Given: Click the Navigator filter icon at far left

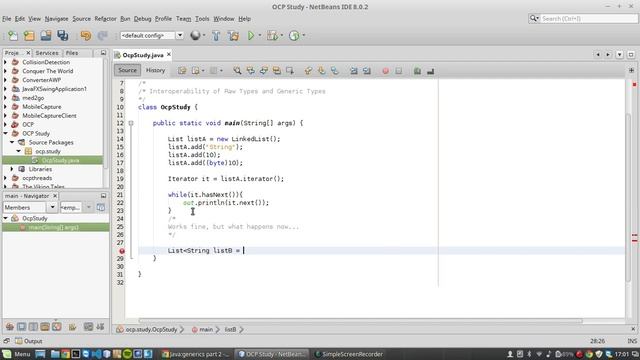Looking at the screenshot, I should (10, 327).
